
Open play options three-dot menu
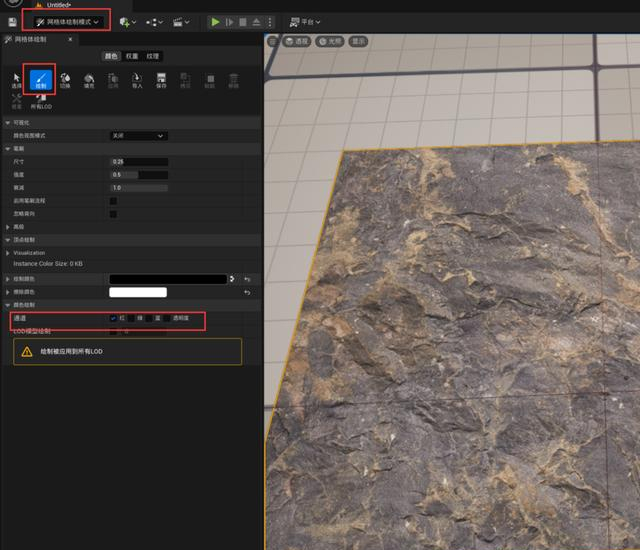[x=270, y=22]
